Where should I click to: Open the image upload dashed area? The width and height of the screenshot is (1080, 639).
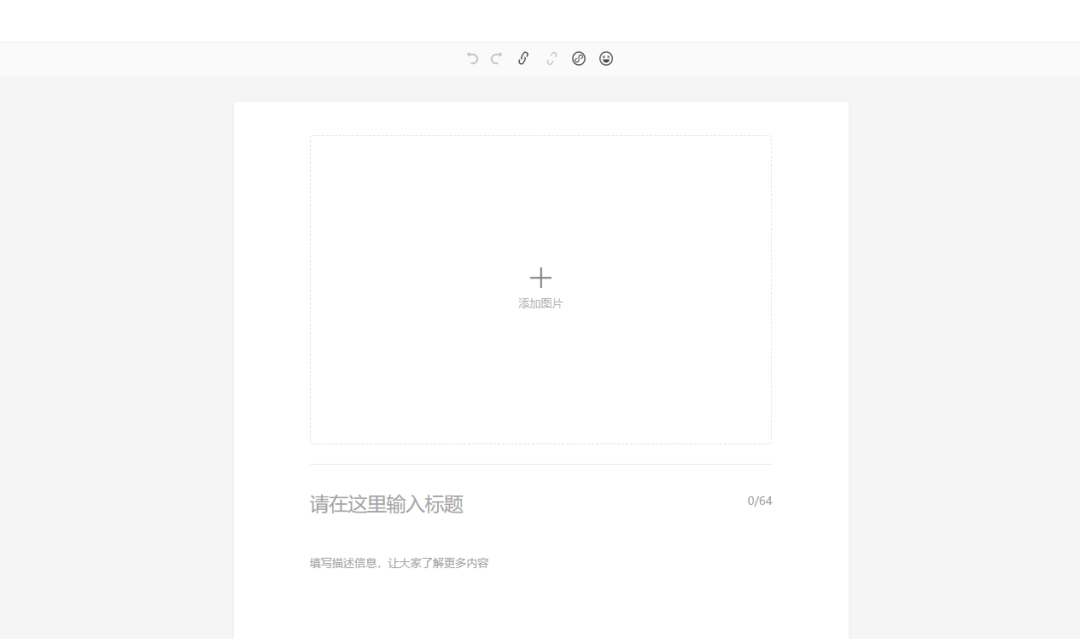(x=541, y=289)
